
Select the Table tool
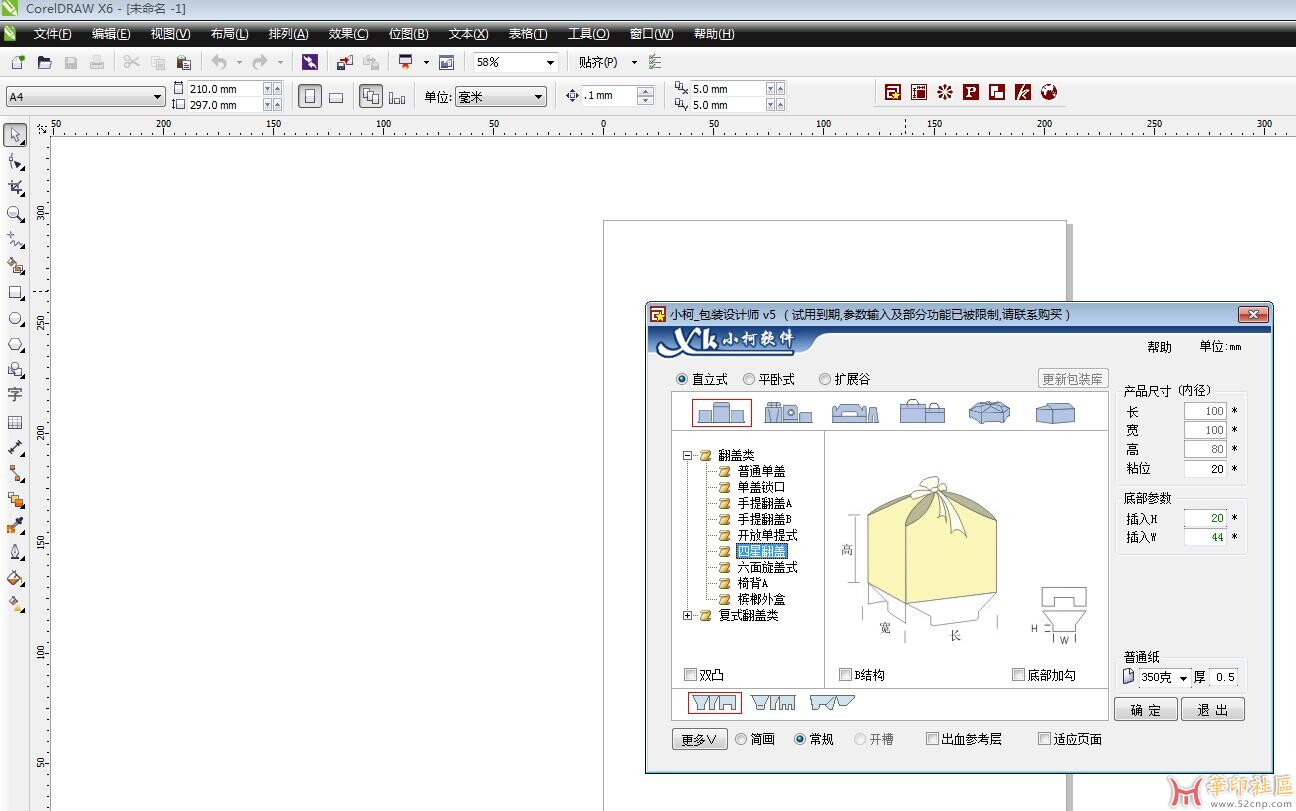click(15, 422)
